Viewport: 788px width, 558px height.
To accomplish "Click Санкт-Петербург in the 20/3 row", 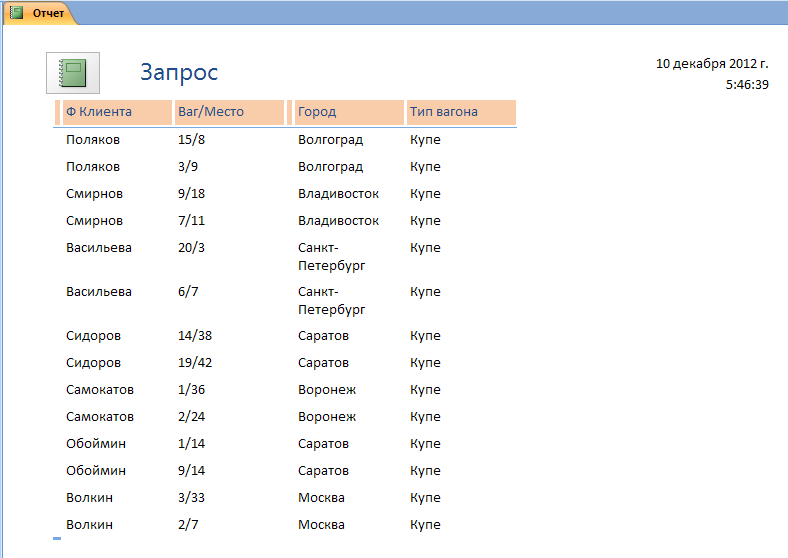I will point(332,257).
